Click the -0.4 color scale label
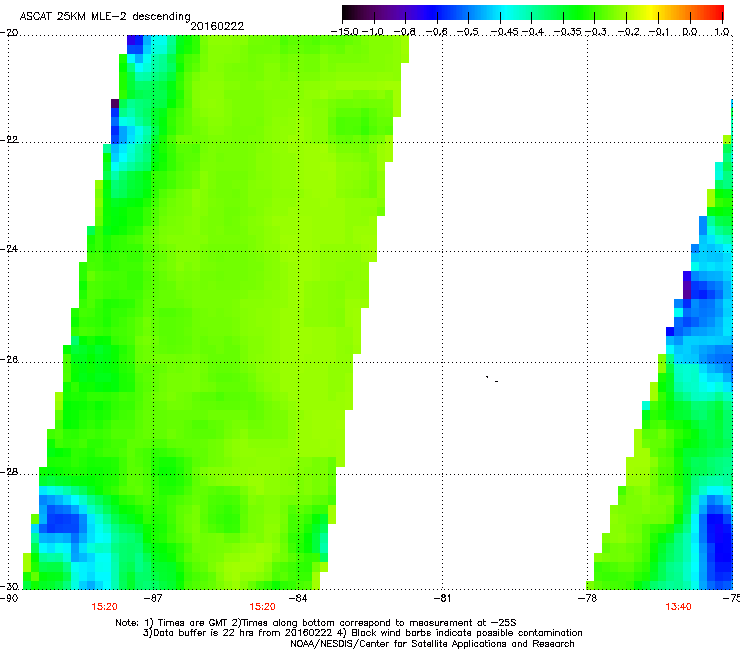This screenshot has width=740, height=650. (x=532, y=32)
